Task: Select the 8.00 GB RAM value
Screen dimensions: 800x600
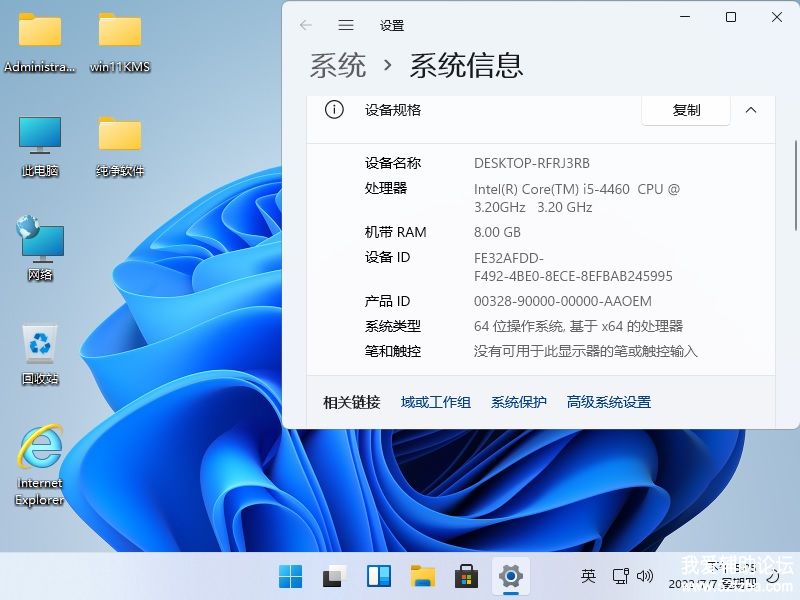Action: (x=497, y=232)
